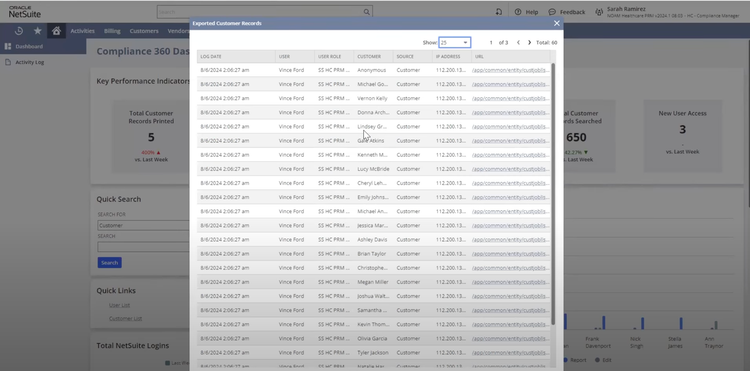The width and height of the screenshot is (750, 371).
Task: Click the Edit legend entry in chart
Action: tap(603, 360)
